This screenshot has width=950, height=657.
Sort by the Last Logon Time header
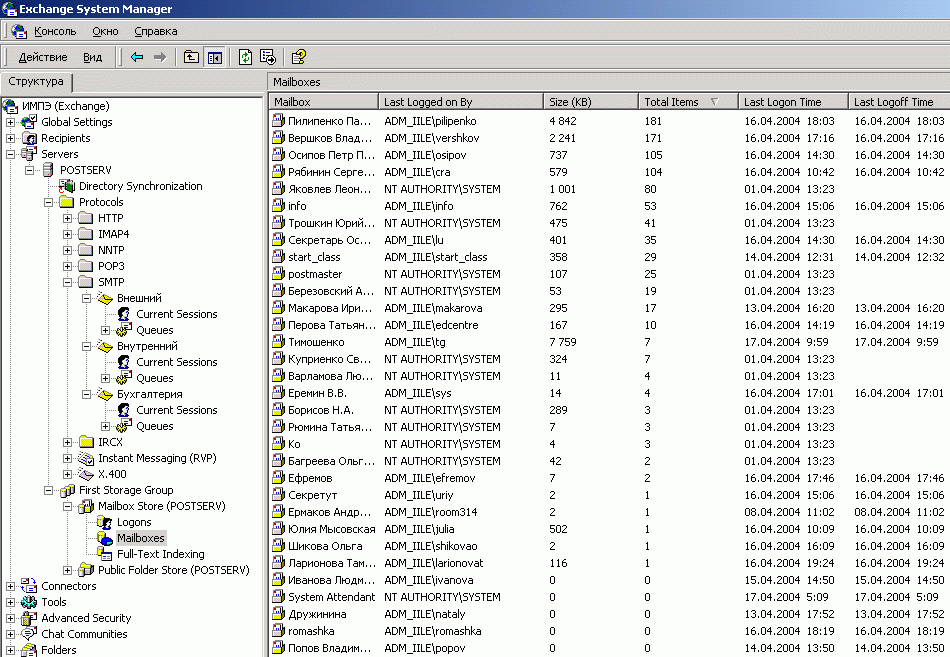793,102
